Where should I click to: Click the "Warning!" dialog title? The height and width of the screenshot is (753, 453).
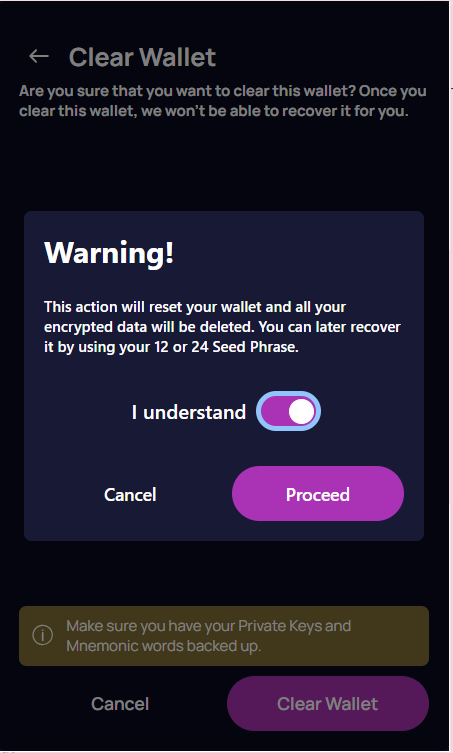coord(109,252)
